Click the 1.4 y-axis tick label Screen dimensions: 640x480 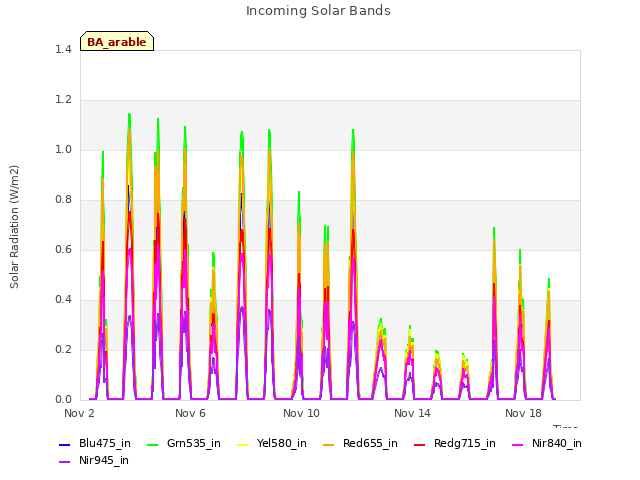point(63,50)
